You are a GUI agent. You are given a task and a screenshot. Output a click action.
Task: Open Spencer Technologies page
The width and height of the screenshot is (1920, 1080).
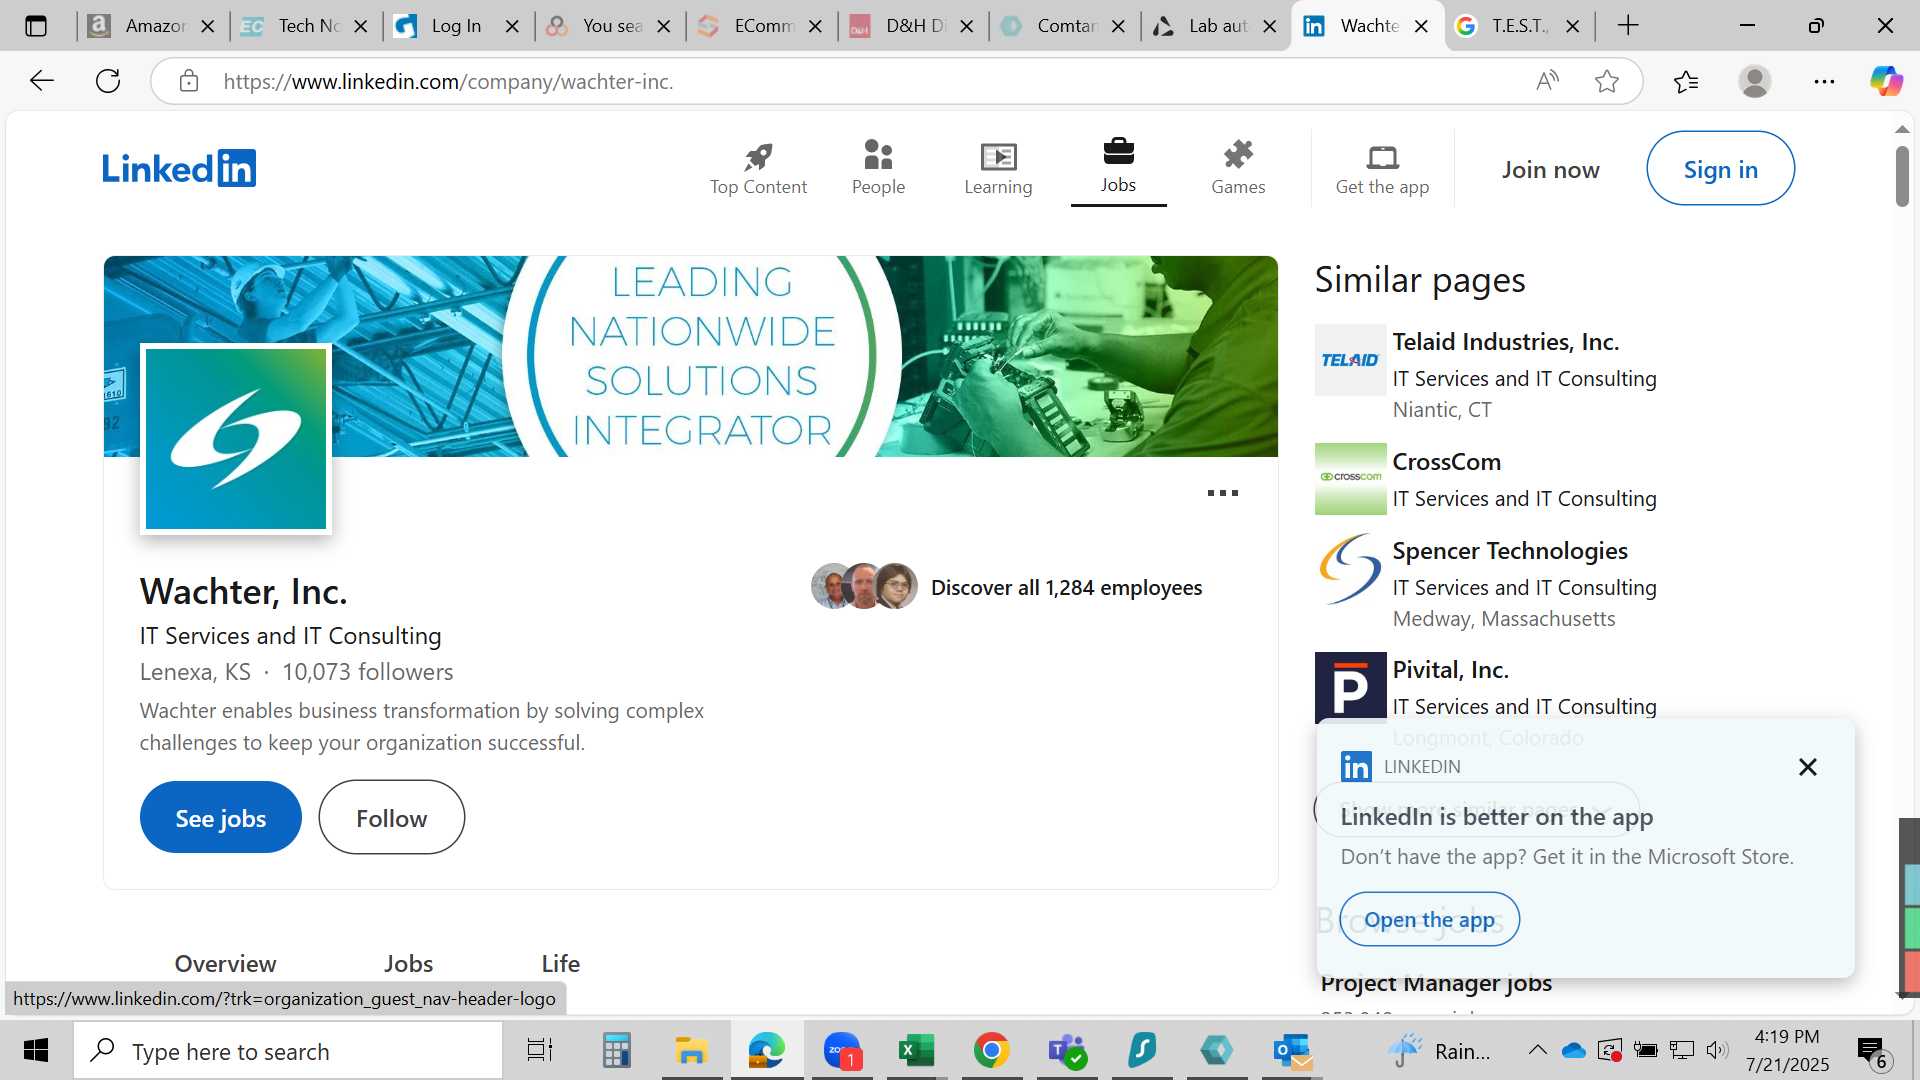(1510, 551)
